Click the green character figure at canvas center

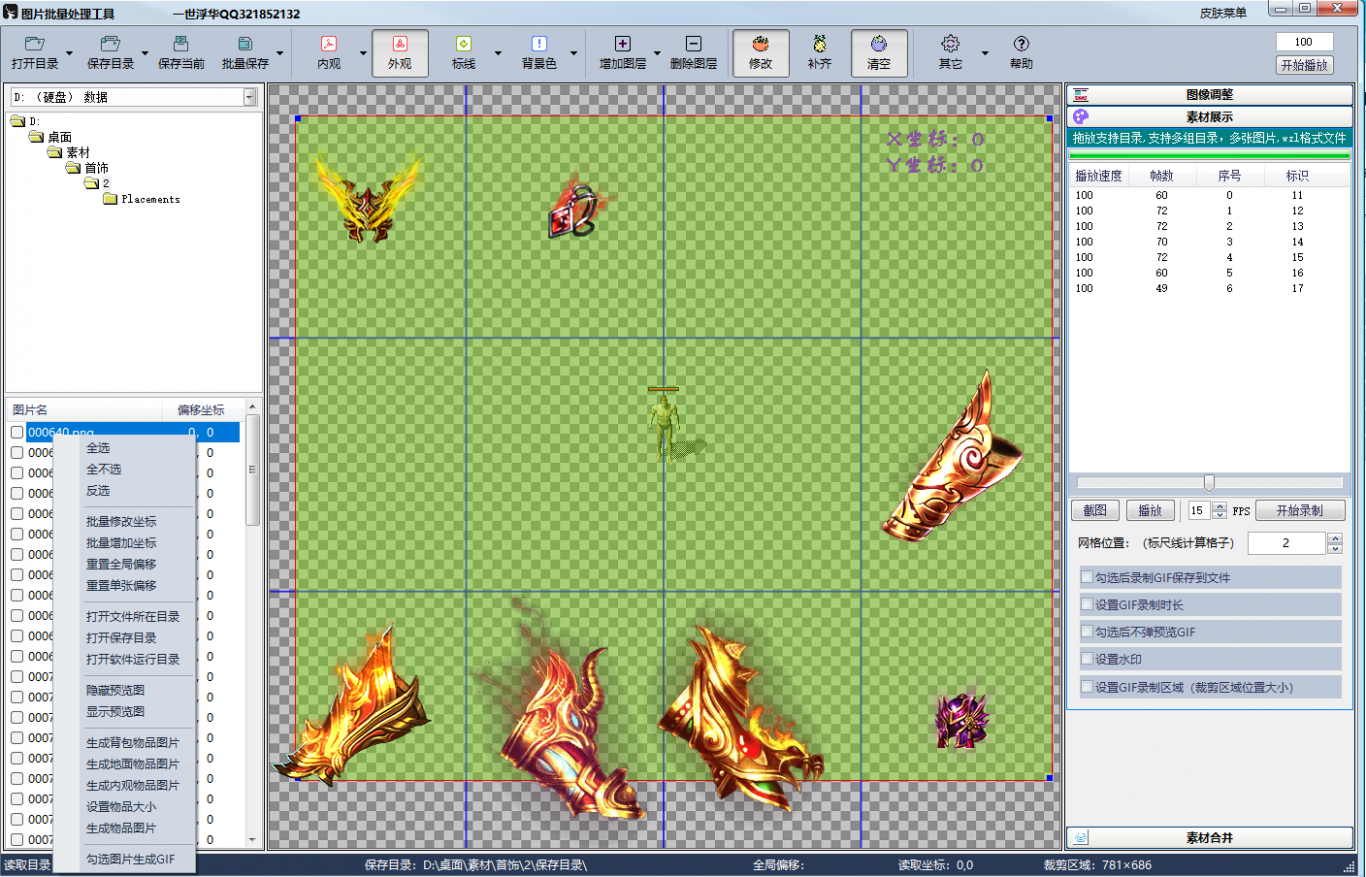coord(663,425)
